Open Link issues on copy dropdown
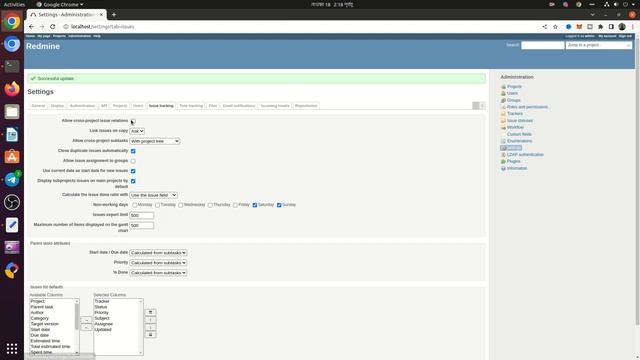The width and height of the screenshot is (640, 360). [137, 131]
